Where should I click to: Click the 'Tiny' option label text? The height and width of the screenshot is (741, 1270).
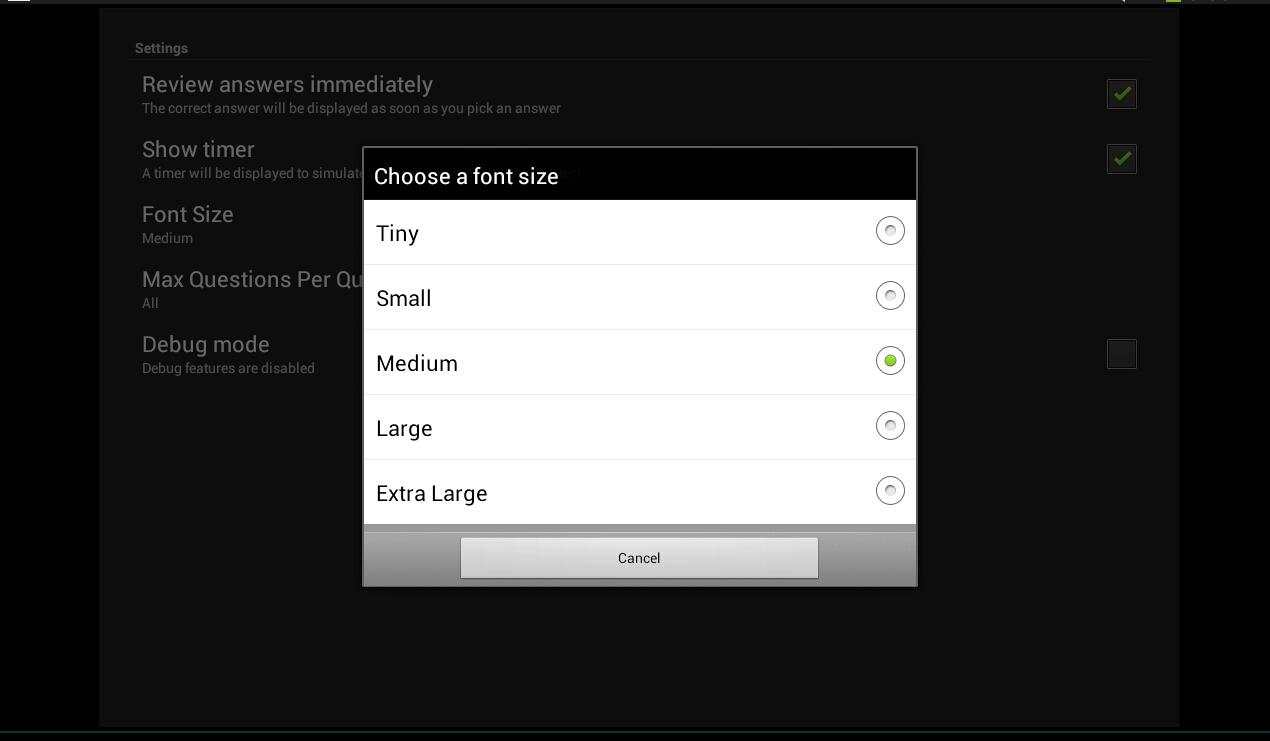(x=397, y=234)
